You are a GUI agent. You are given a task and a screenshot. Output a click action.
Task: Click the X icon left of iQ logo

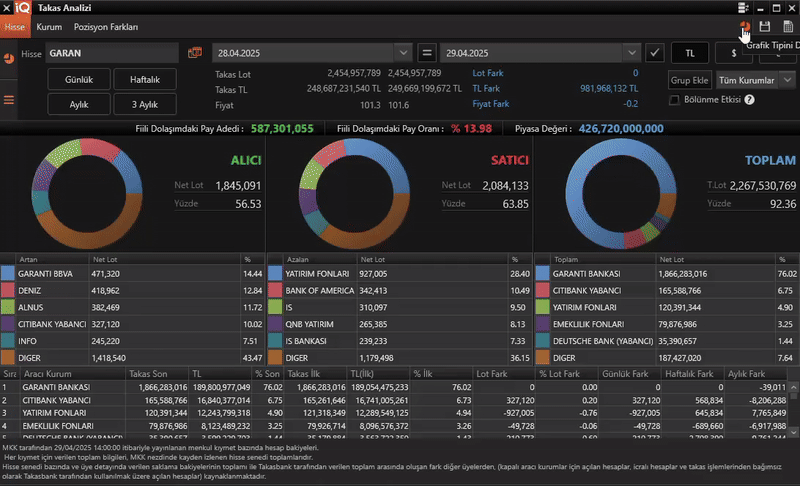point(7,8)
